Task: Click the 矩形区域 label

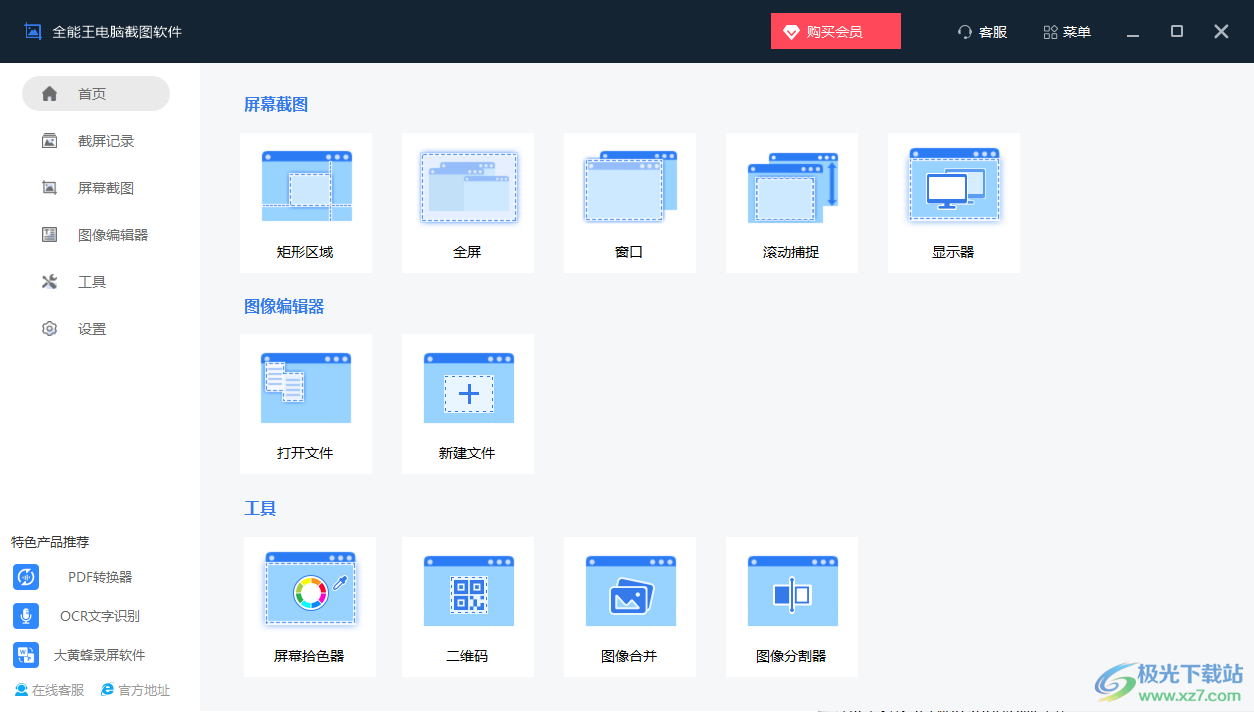Action: [x=305, y=252]
